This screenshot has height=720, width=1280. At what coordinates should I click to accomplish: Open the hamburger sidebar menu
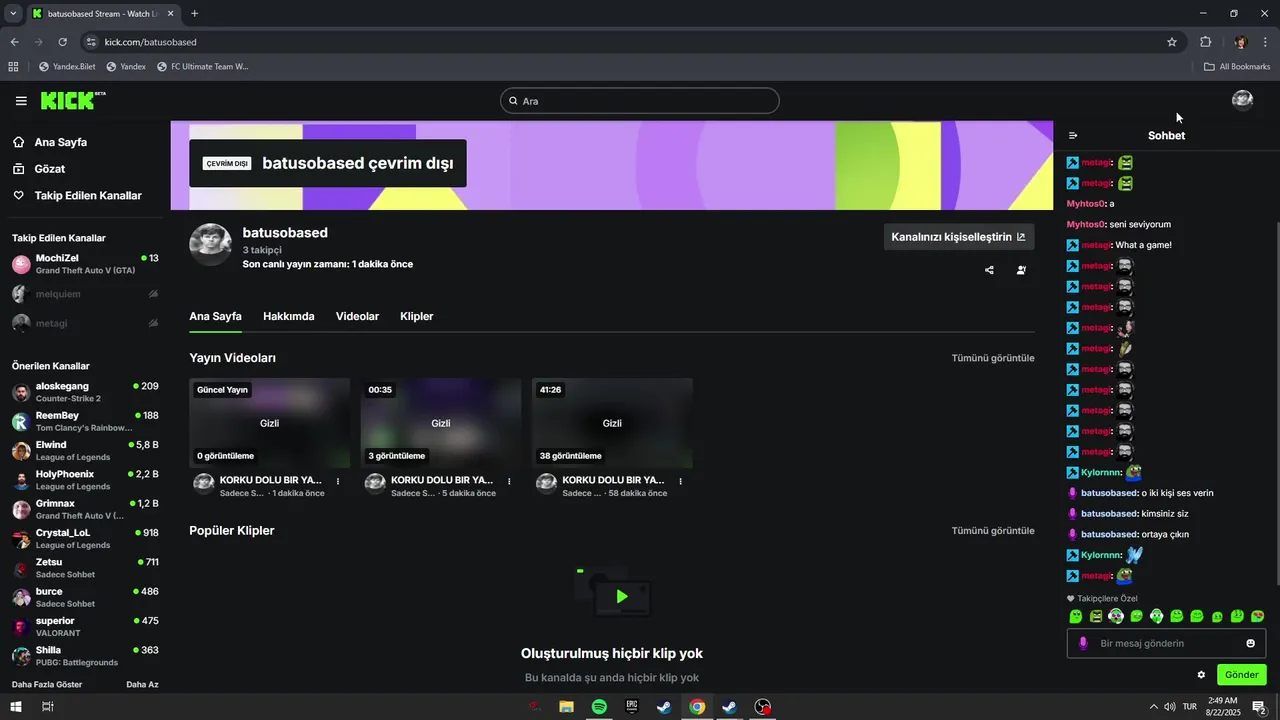[x=21, y=101]
